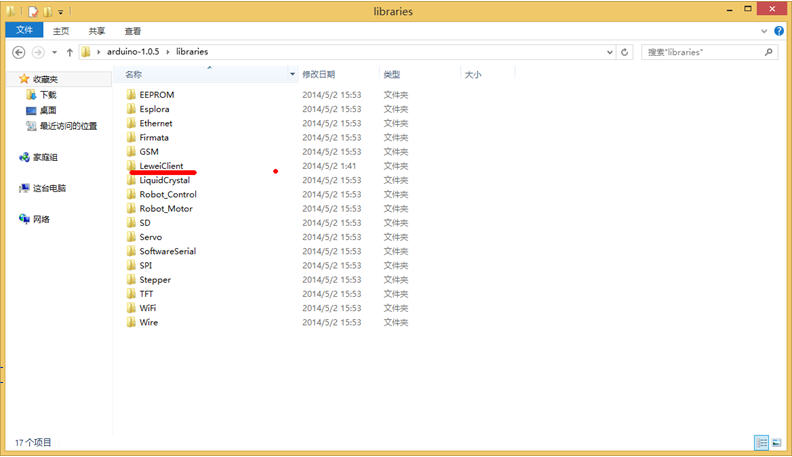Click arduino-1.0.5 in the address path
Image resolution: width=792 pixels, height=457 pixels.
(x=133, y=52)
